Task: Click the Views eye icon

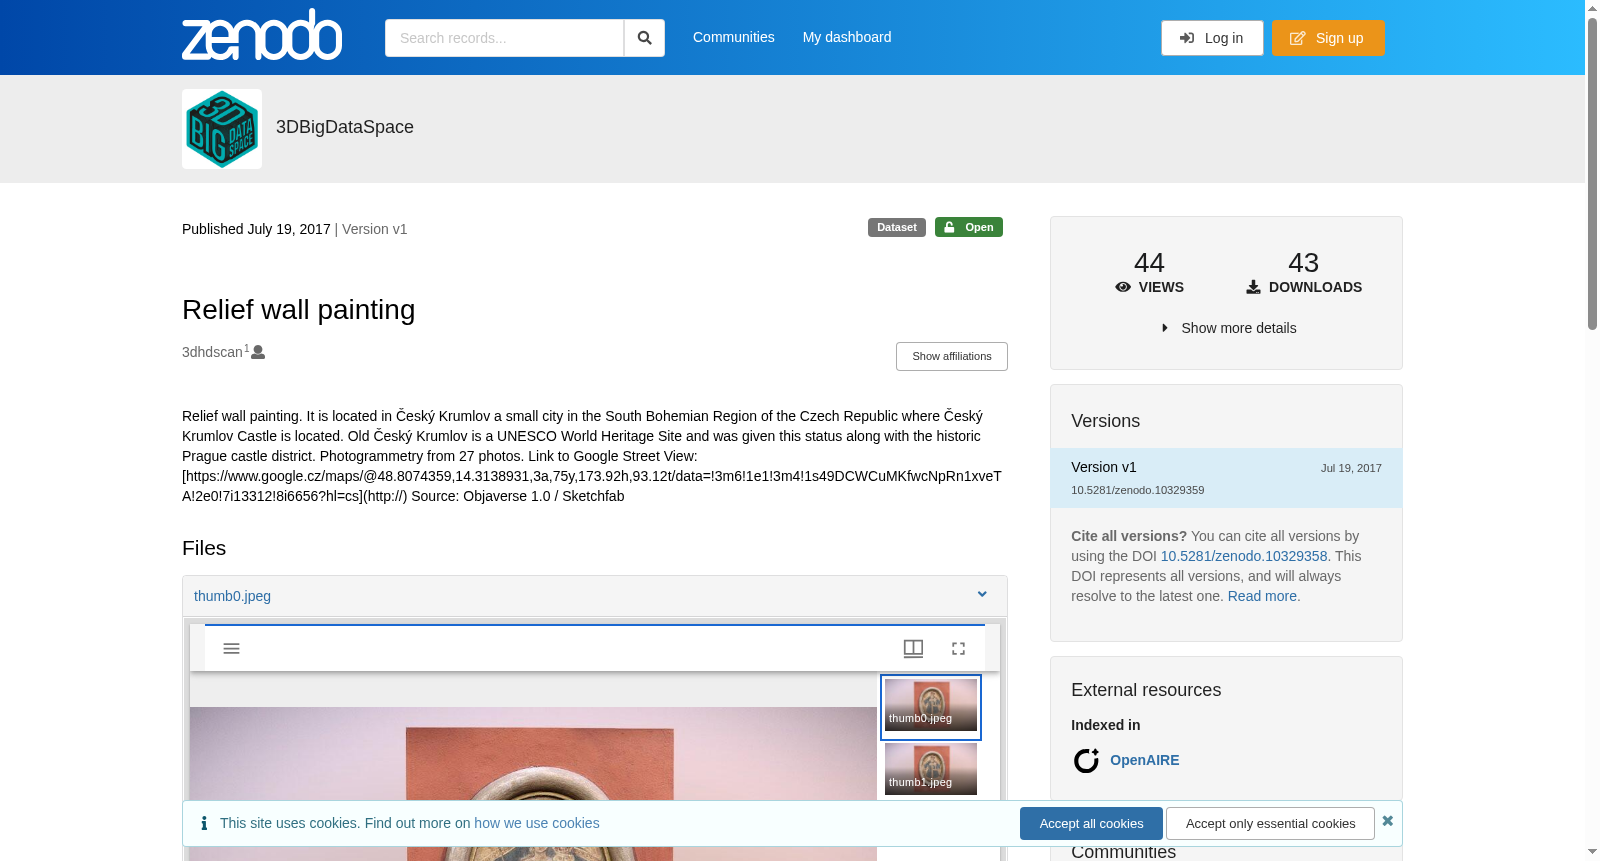Action: point(1123,287)
